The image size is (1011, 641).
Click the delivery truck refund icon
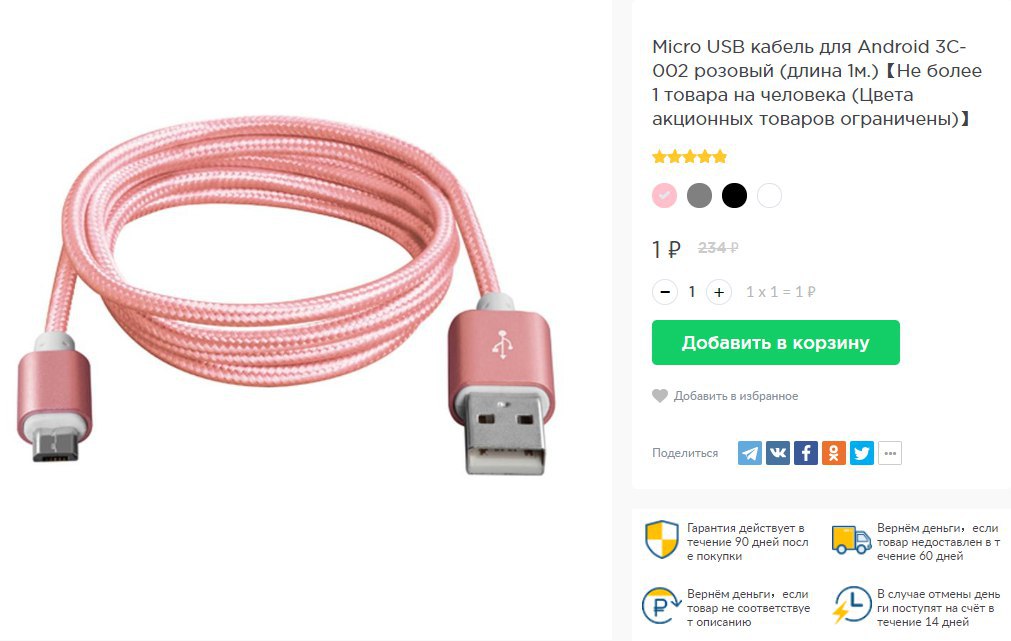(x=851, y=540)
